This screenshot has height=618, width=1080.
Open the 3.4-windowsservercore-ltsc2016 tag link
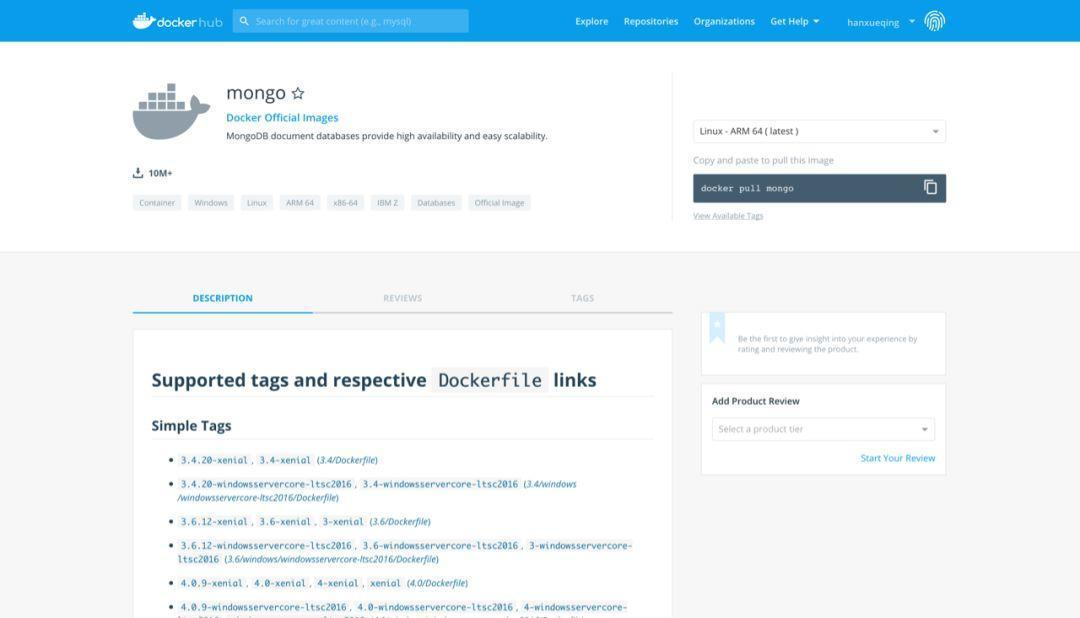coord(440,484)
